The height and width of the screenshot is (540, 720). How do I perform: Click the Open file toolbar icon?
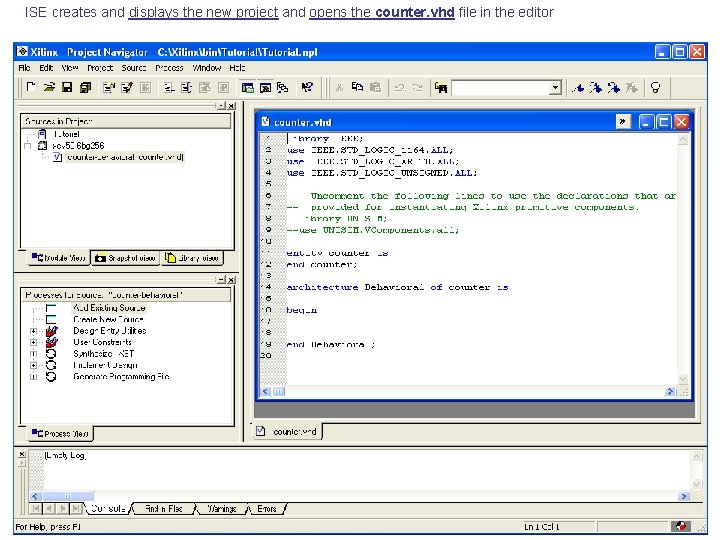[49, 87]
